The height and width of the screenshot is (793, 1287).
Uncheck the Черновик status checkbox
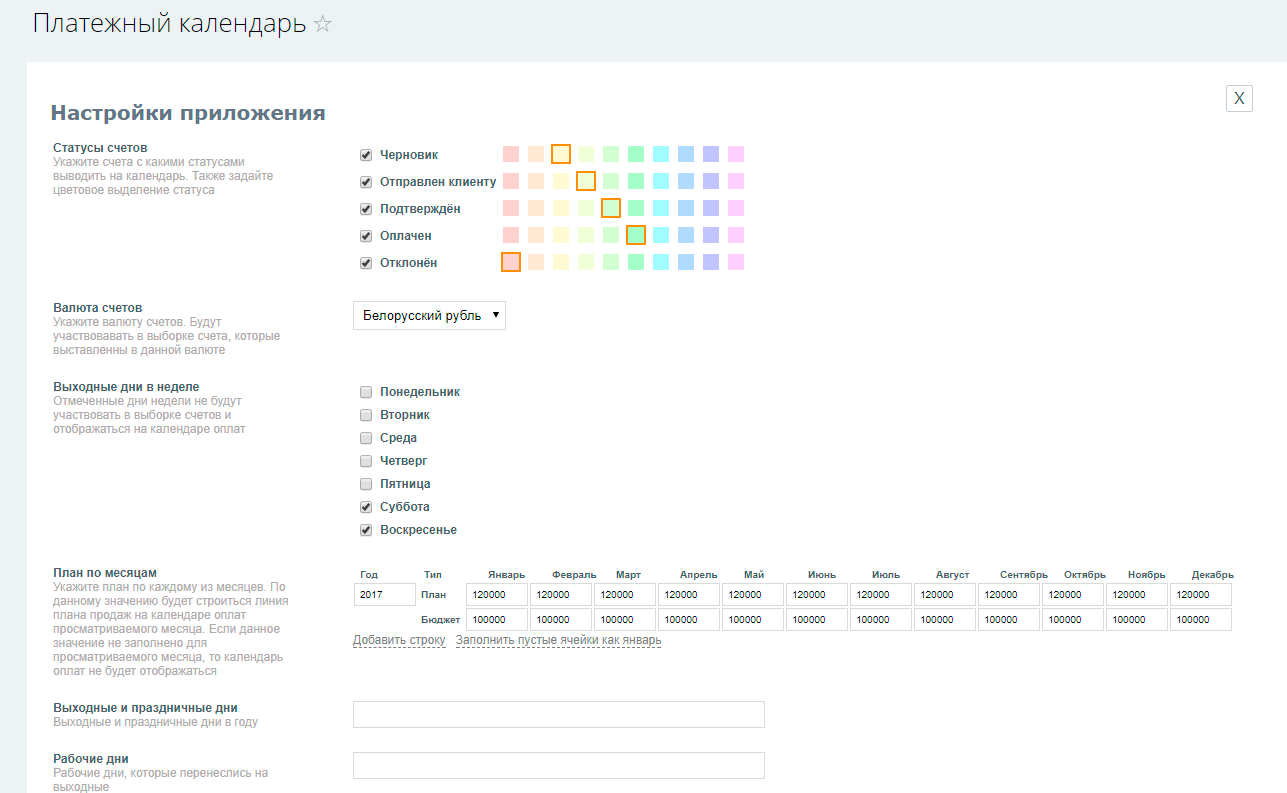366,155
